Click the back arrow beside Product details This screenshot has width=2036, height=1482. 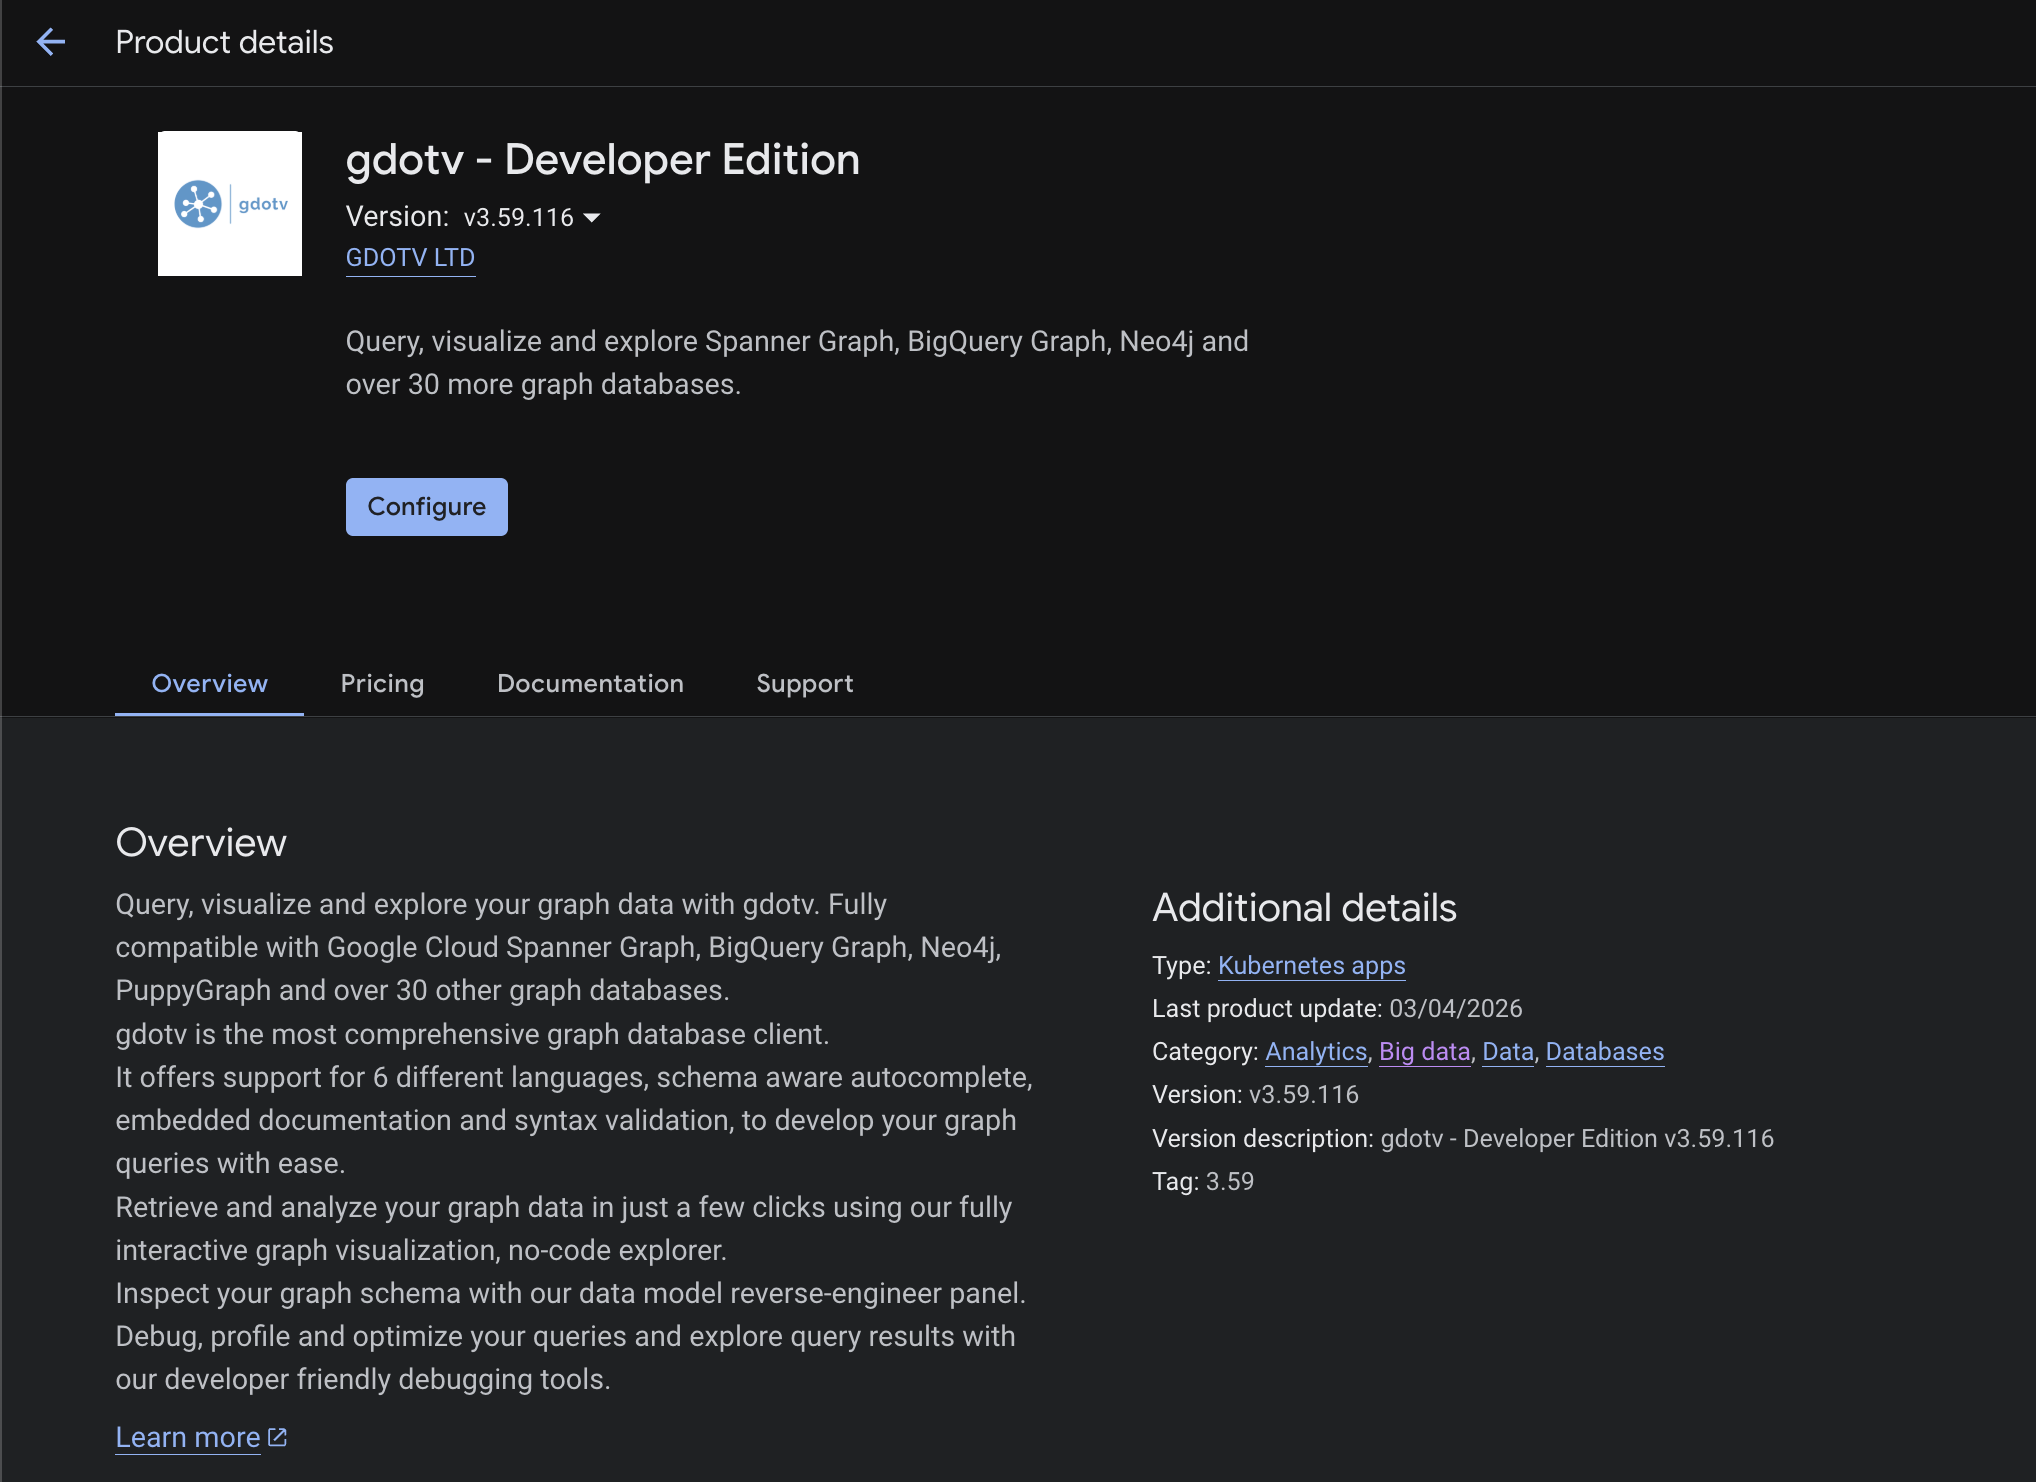click(51, 42)
